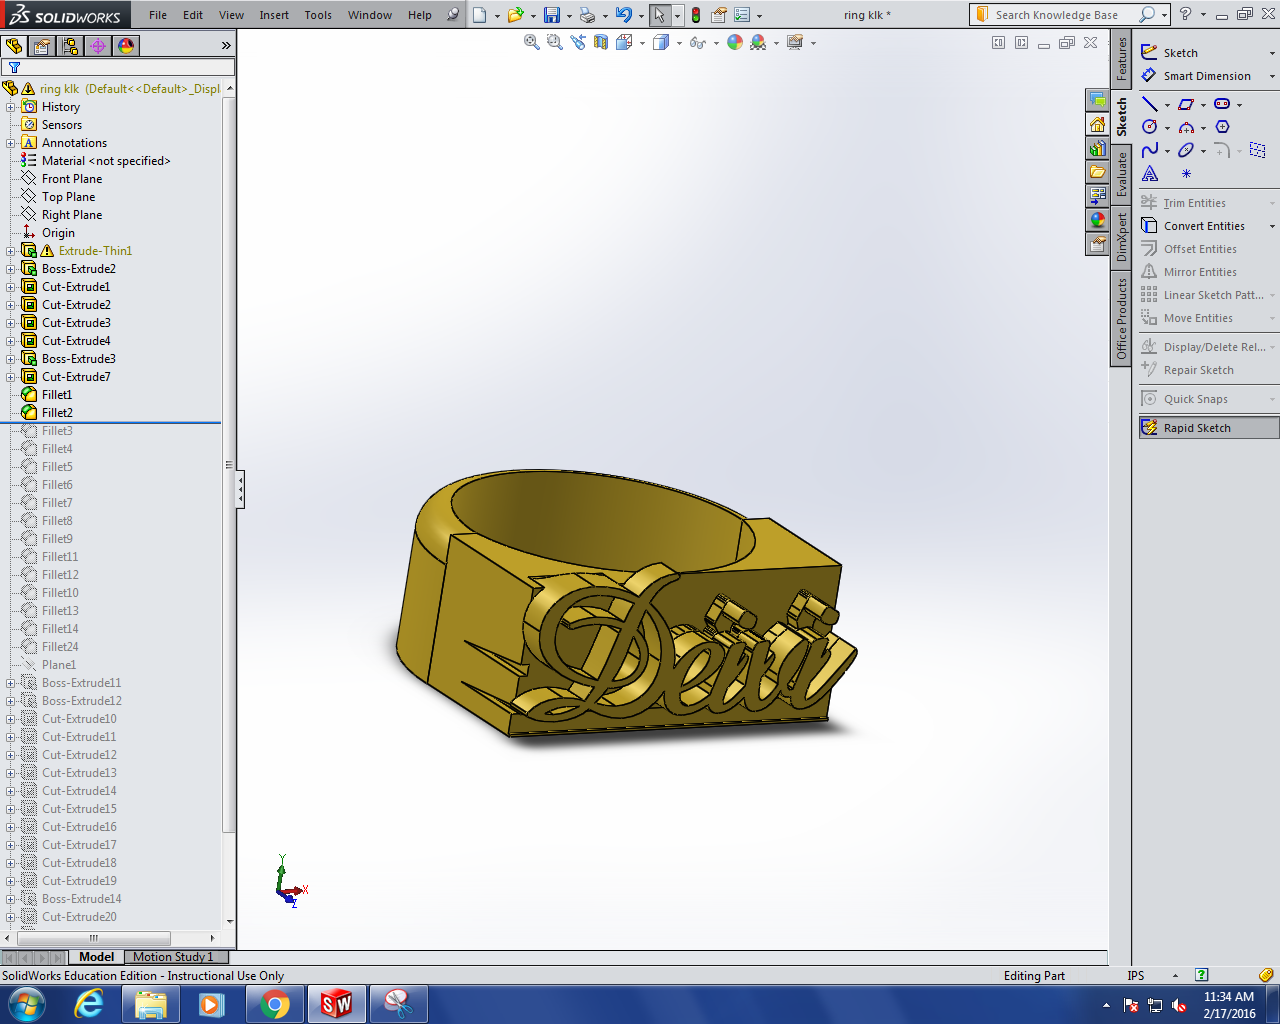Click the Previous View icon
The width and height of the screenshot is (1280, 1024).
point(578,42)
